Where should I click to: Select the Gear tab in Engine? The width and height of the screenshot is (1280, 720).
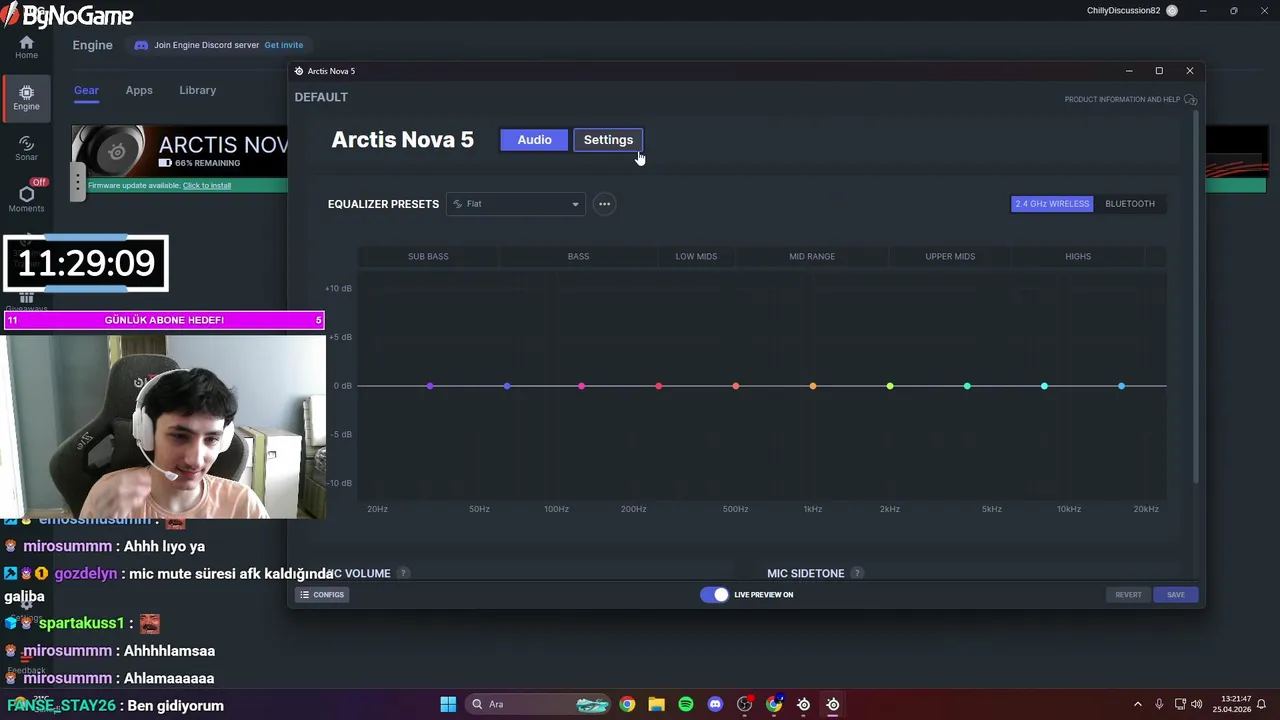click(x=86, y=90)
